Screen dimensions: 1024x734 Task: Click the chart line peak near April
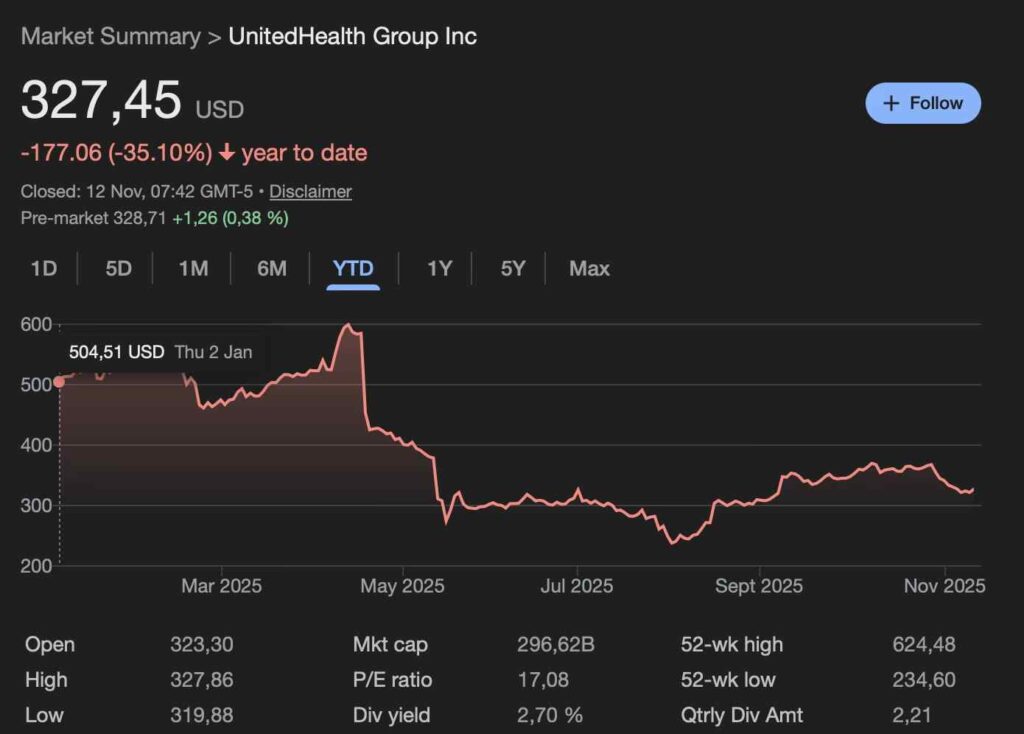click(347, 325)
